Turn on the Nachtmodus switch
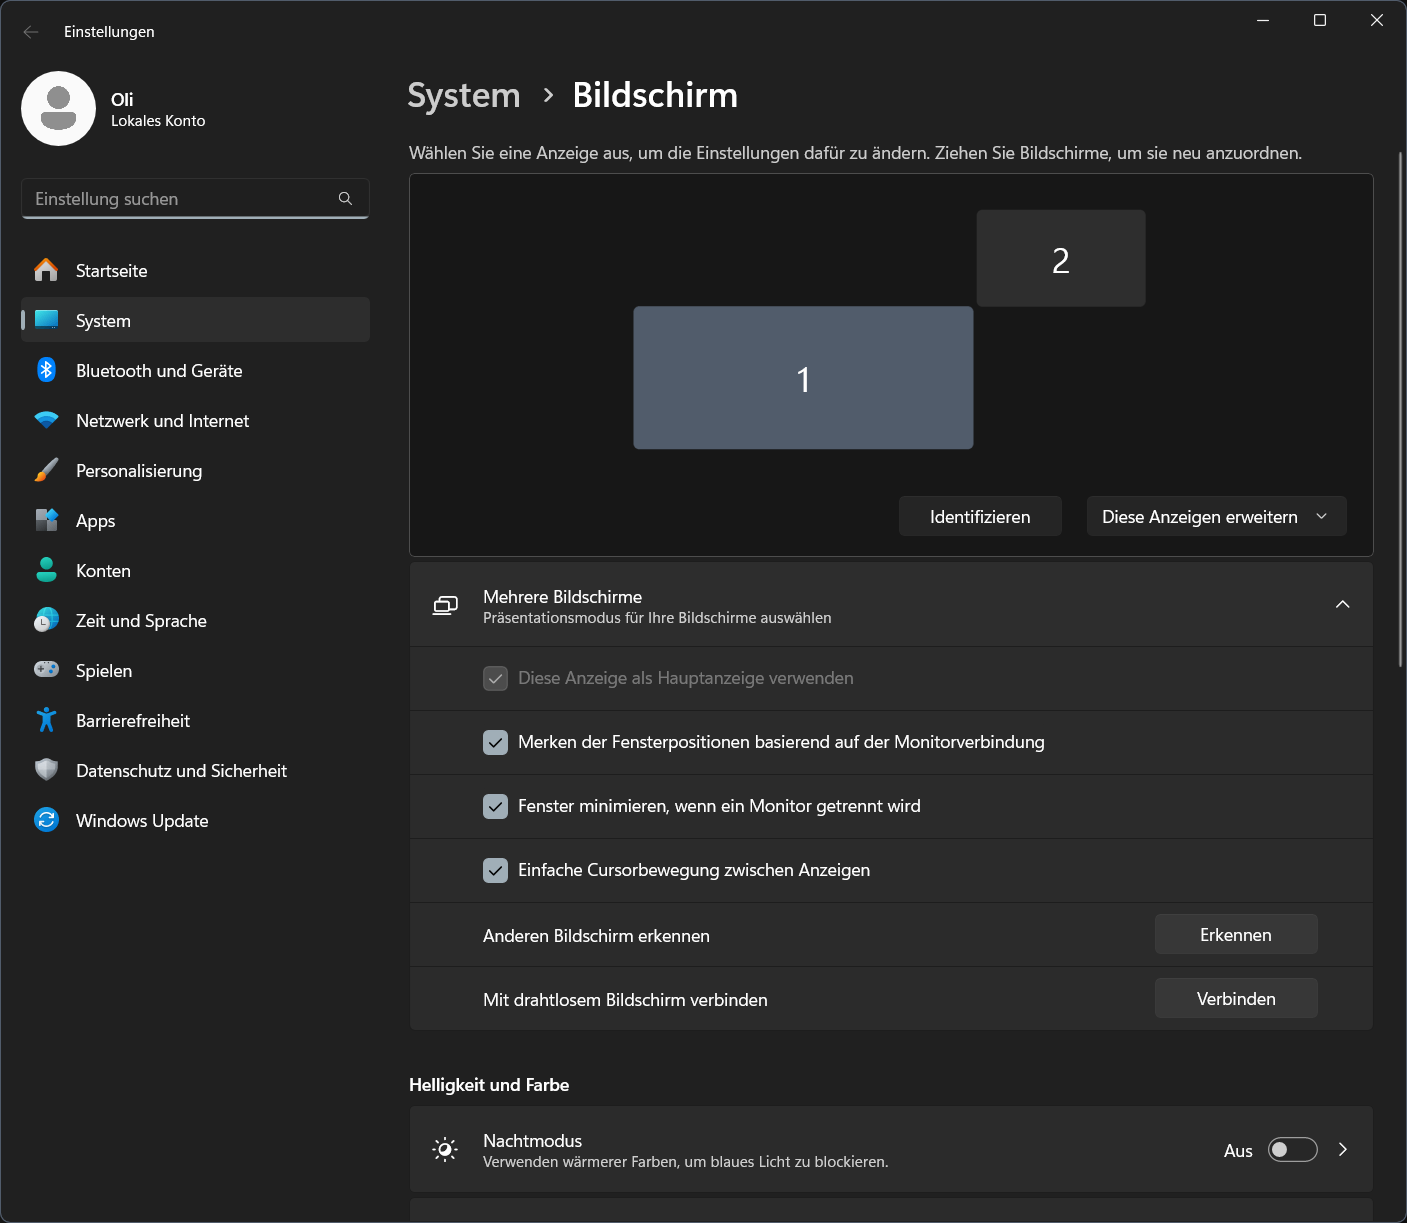1407x1223 pixels. point(1292,1150)
